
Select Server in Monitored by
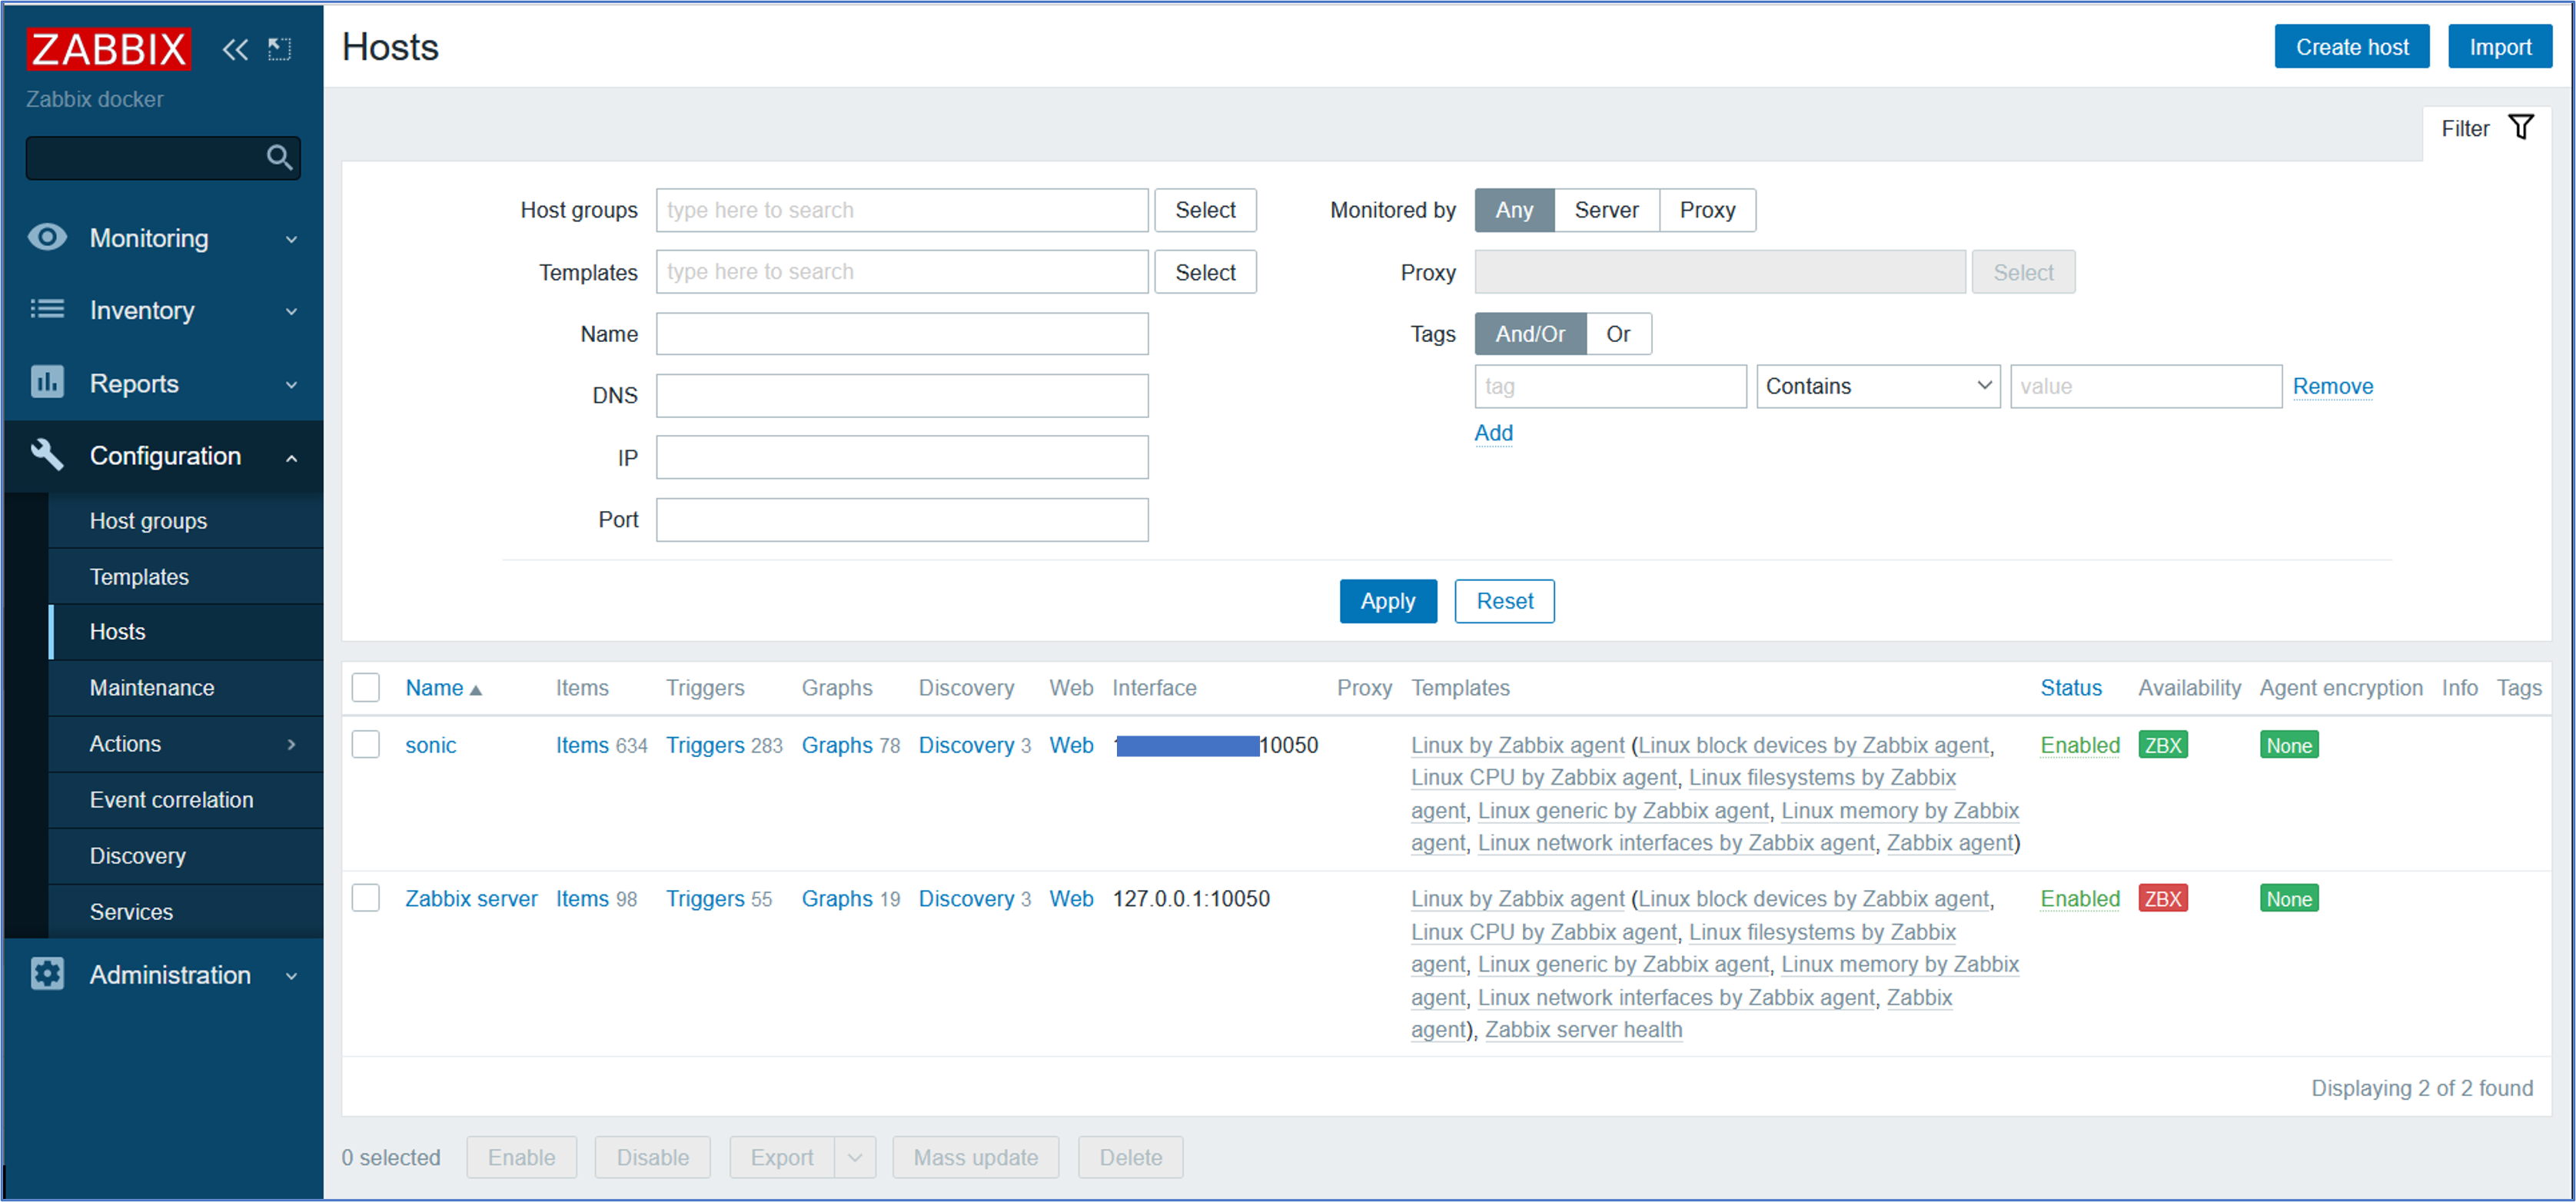click(x=1606, y=210)
